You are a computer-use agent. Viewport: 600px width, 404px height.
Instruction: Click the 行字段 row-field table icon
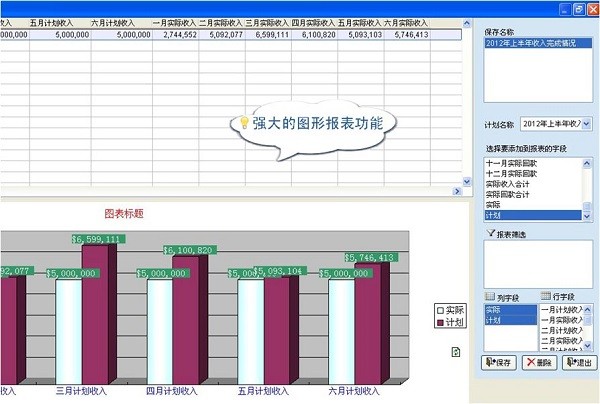point(546,296)
